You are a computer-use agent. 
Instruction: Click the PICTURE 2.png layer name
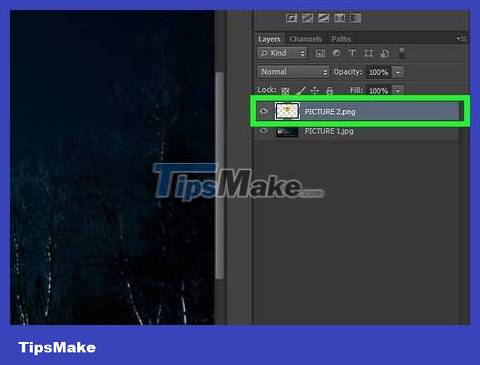click(330, 112)
